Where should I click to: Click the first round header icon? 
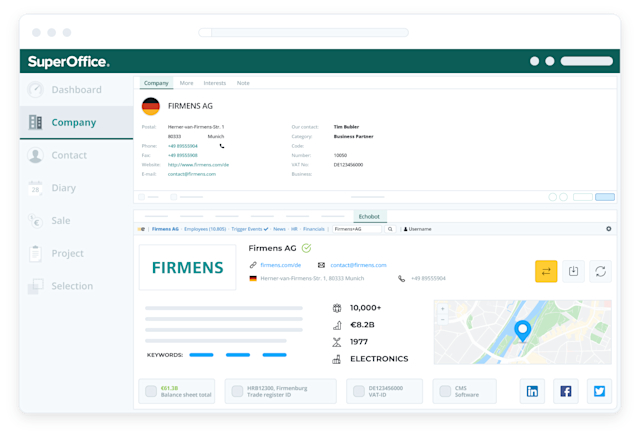point(534,61)
